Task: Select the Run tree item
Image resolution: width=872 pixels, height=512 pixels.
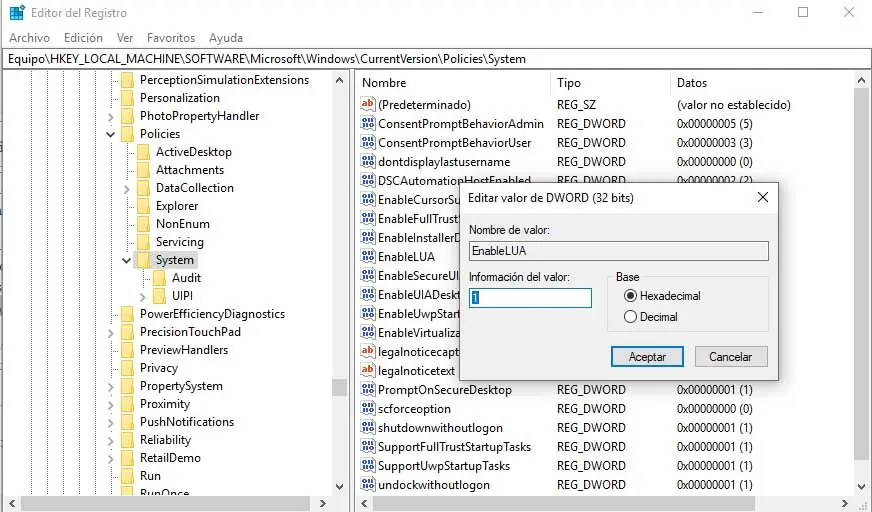Action: (150, 476)
